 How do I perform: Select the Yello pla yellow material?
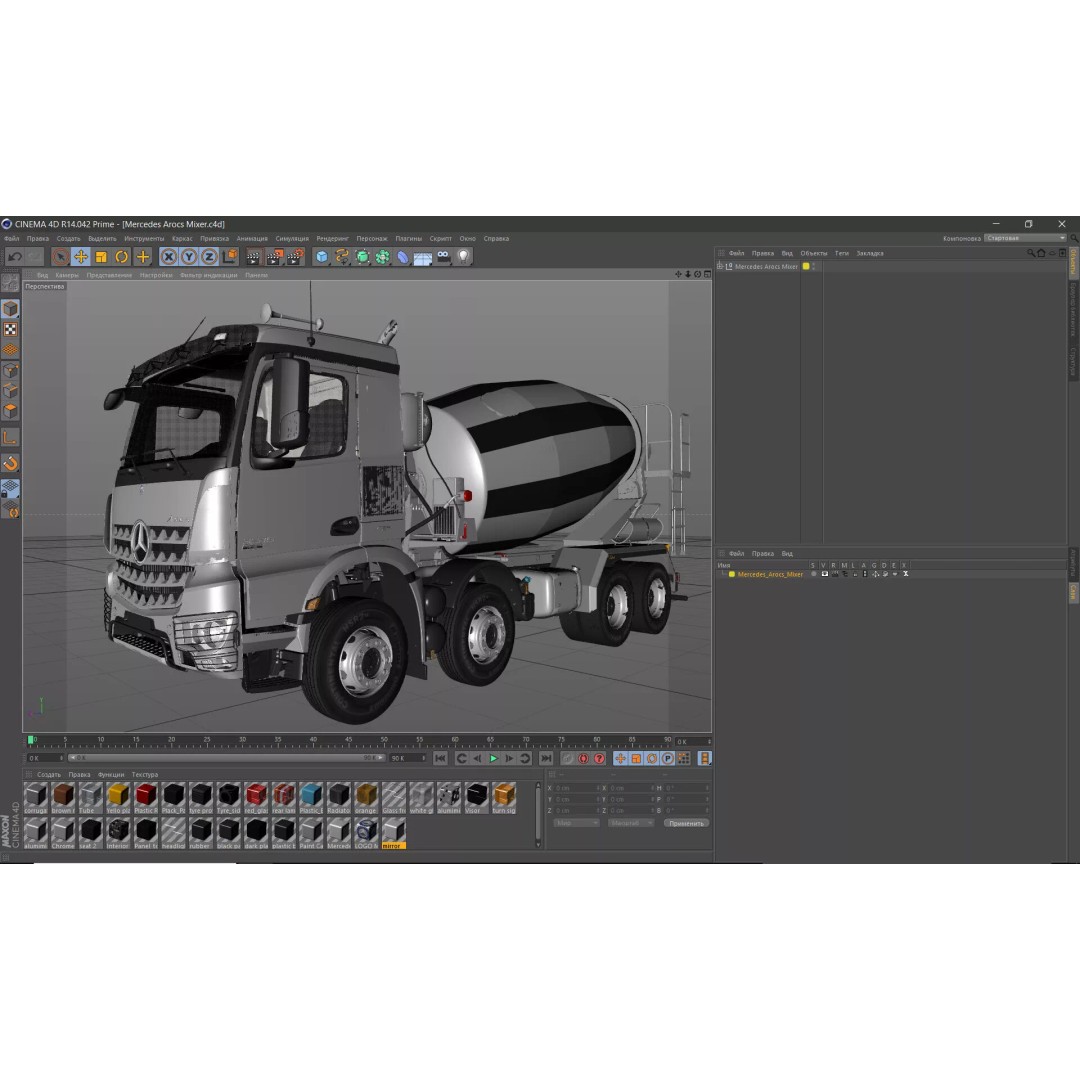pyautogui.click(x=118, y=798)
